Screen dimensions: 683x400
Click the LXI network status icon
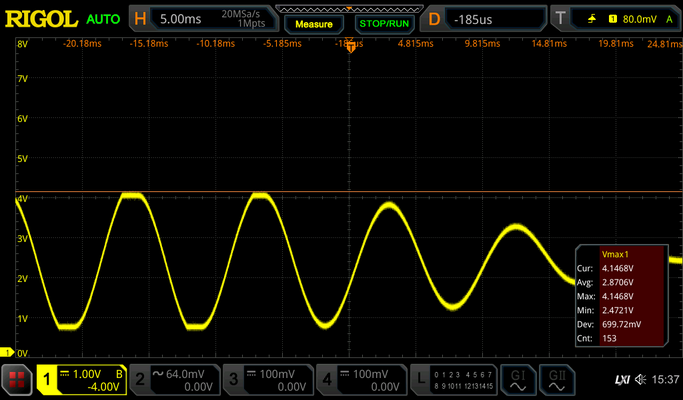(x=622, y=380)
